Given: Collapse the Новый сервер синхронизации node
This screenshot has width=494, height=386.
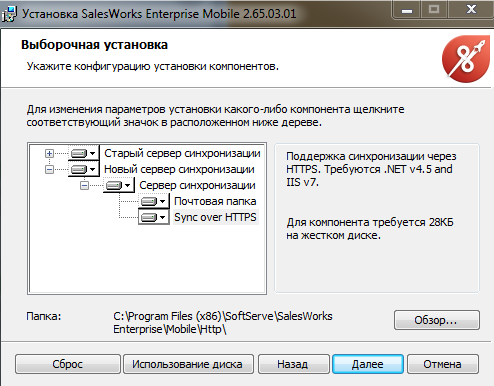Looking at the screenshot, I should point(49,169).
